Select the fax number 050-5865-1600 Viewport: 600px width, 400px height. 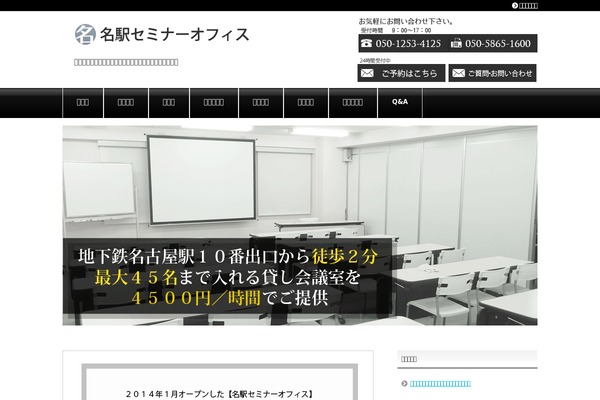point(498,44)
